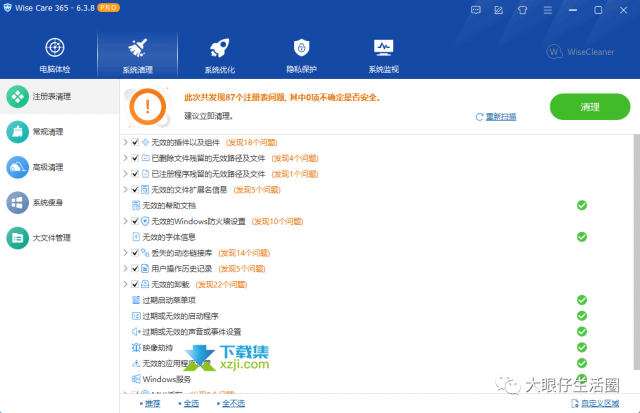The height and width of the screenshot is (413, 640).
Task: Expand the 无效的Windows防火墙设置 row
Action: click(x=126, y=221)
